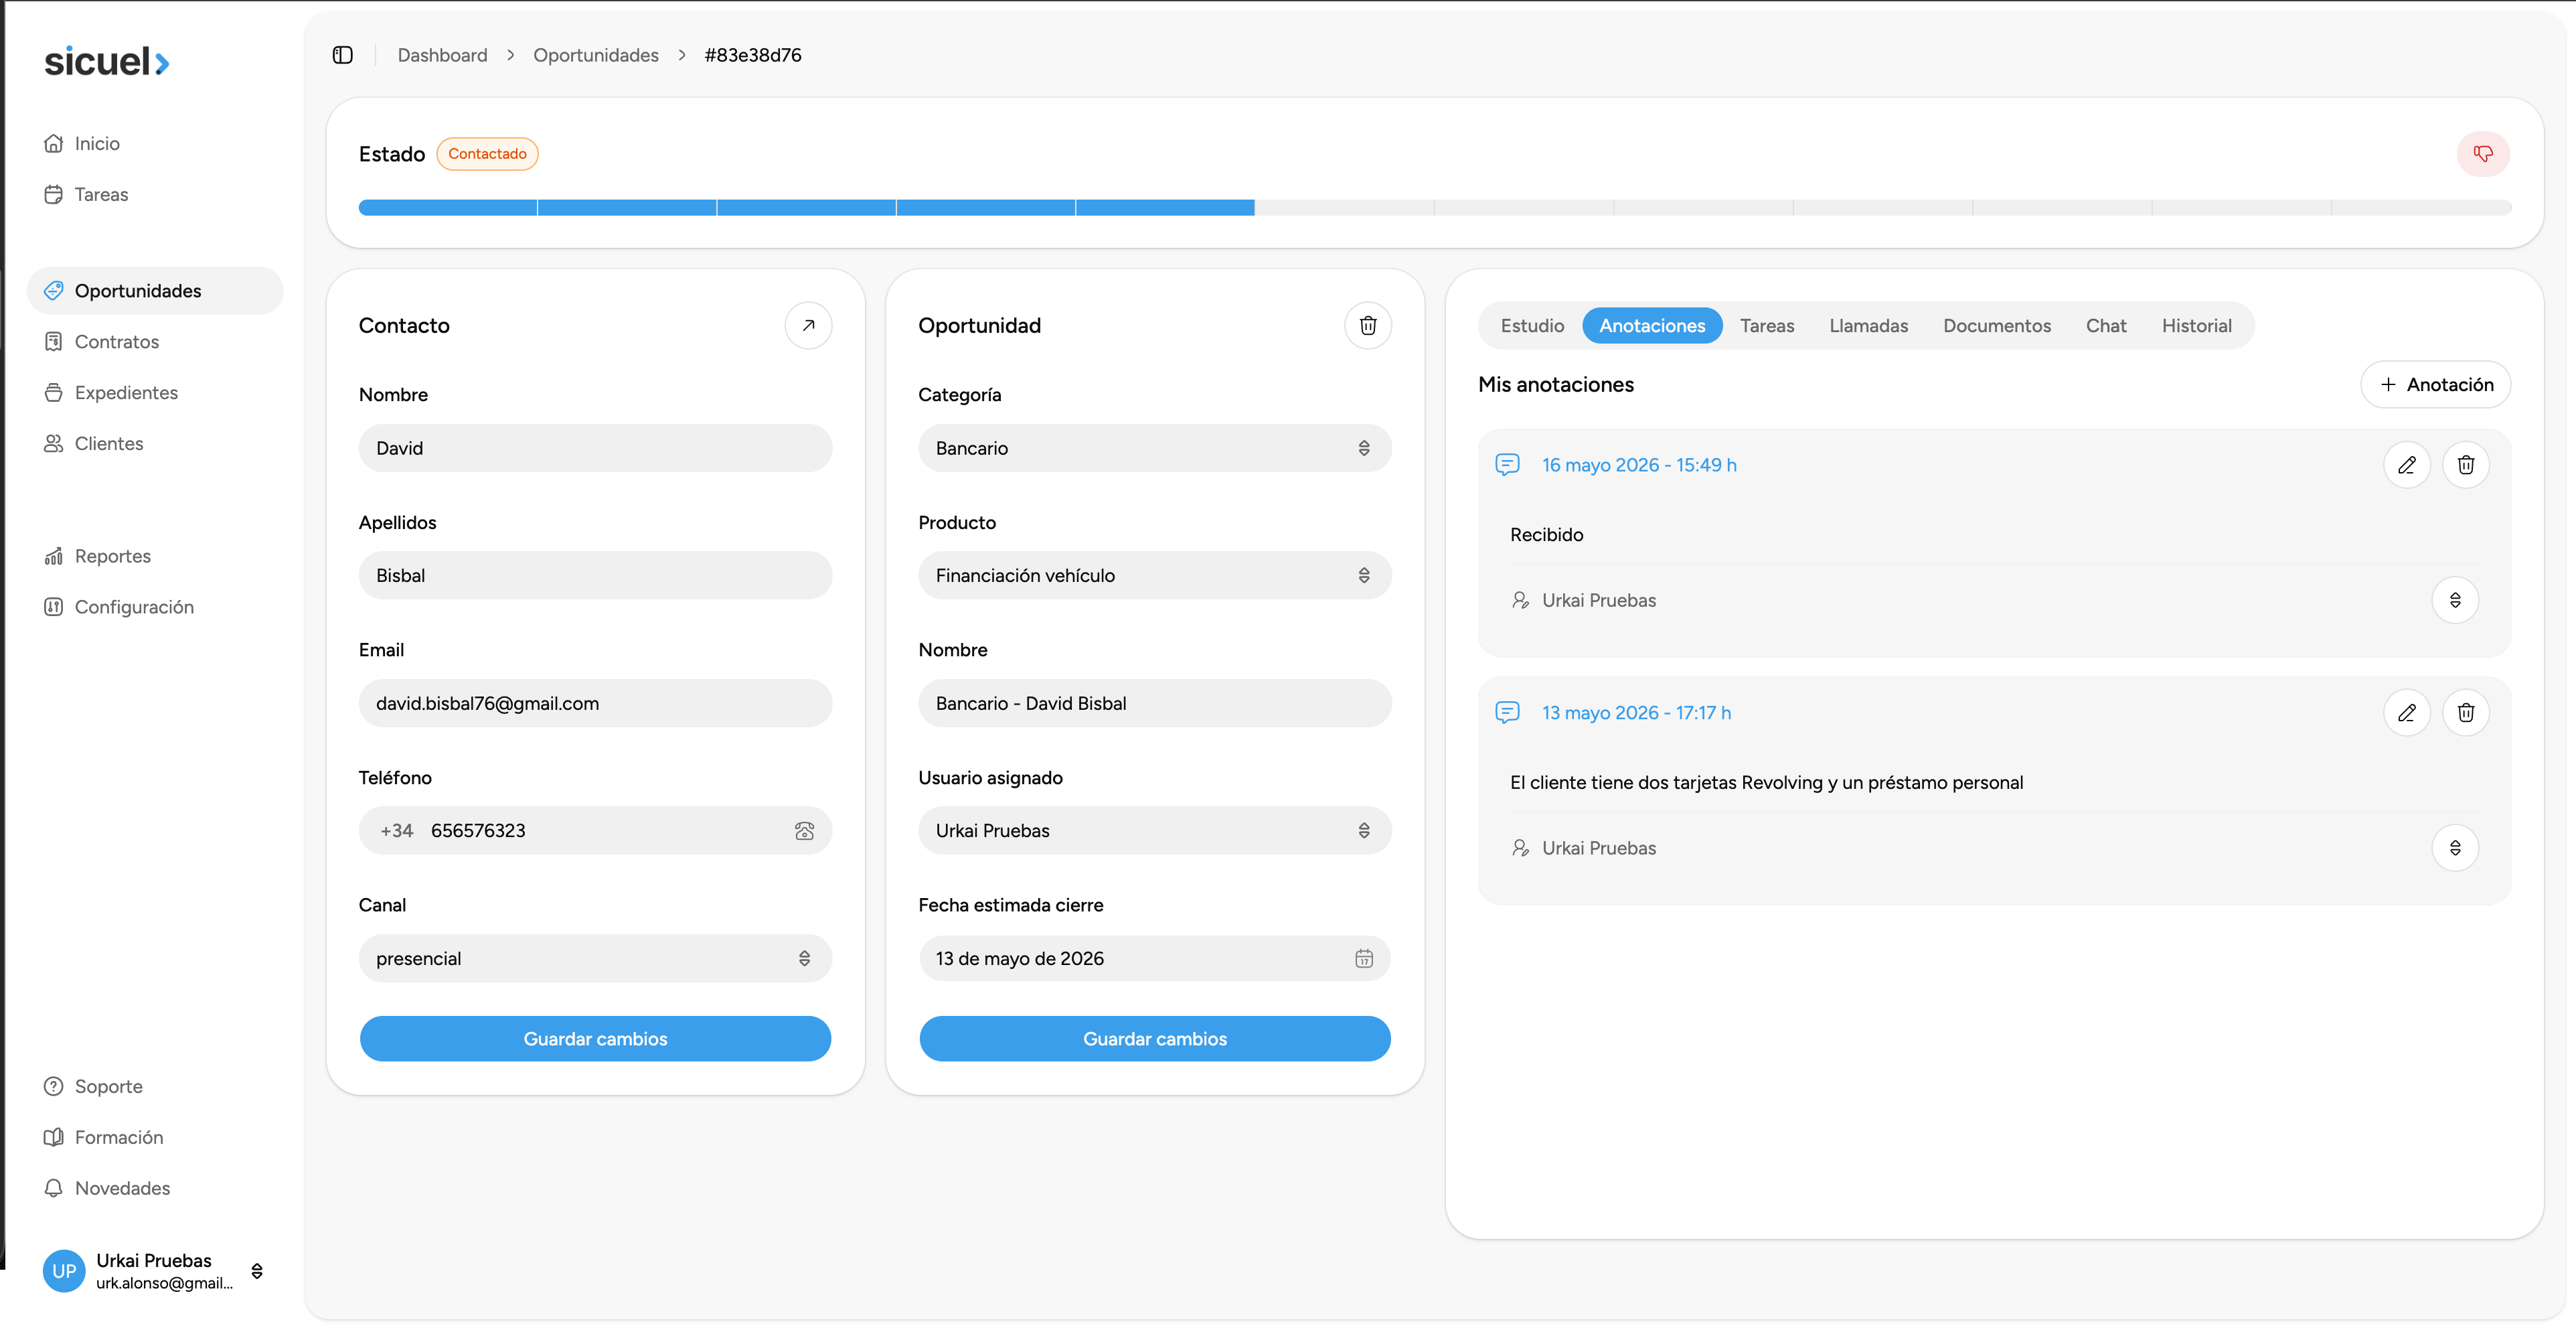This screenshot has height=1330, width=2576.
Task: Open calendar icon for Fecha estimada cierre
Action: [x=1364, y=959]
